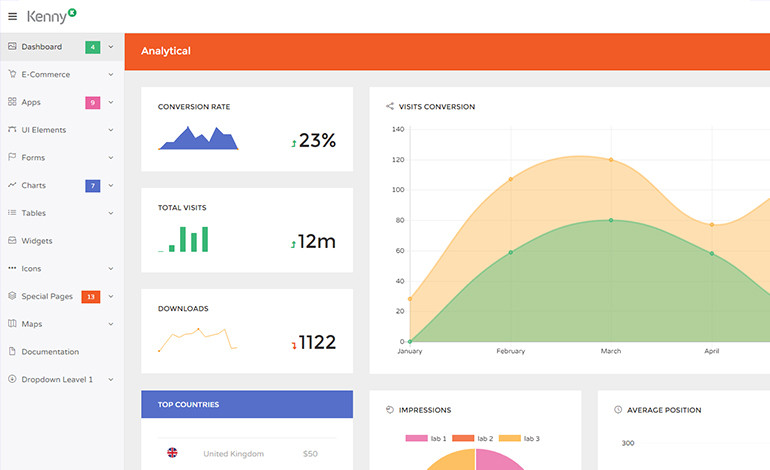The height and width of the screenshot is (470, 770).
Task: Click the Widgets envelope icon in sidebar
Action: (x=12, y=241)
